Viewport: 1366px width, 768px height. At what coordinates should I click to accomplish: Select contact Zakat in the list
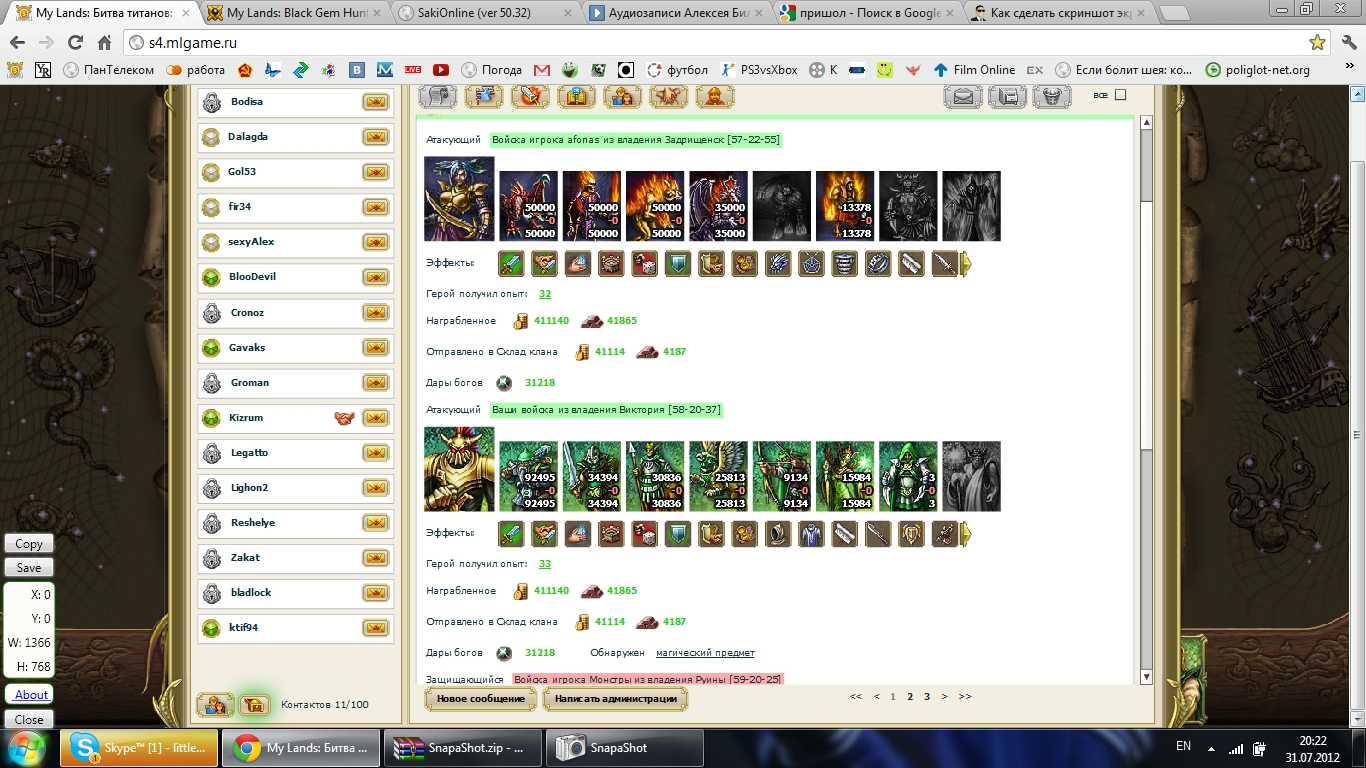tap(295, 558)
